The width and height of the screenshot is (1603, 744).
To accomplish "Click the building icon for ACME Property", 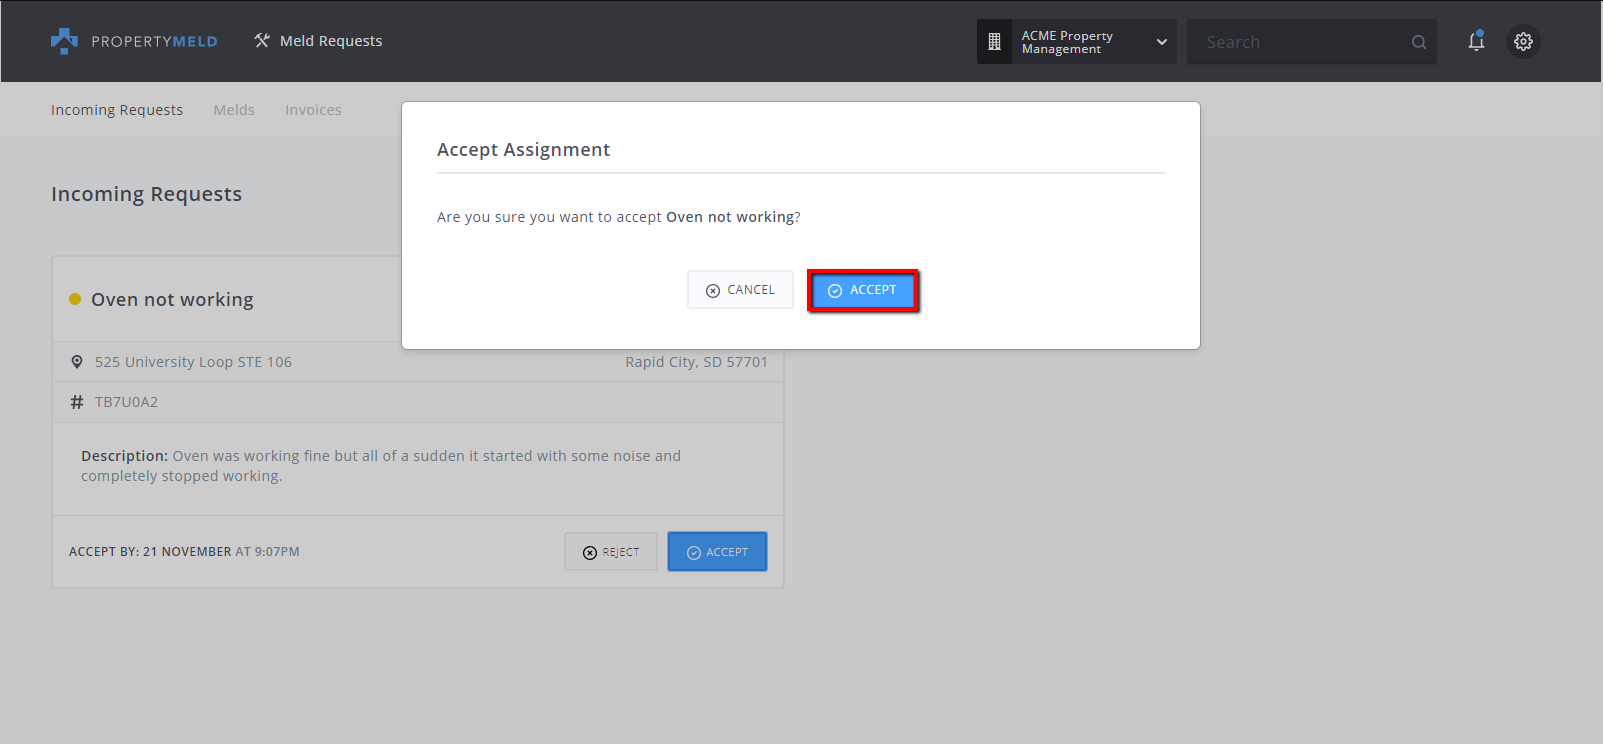I will pos(994,42).
